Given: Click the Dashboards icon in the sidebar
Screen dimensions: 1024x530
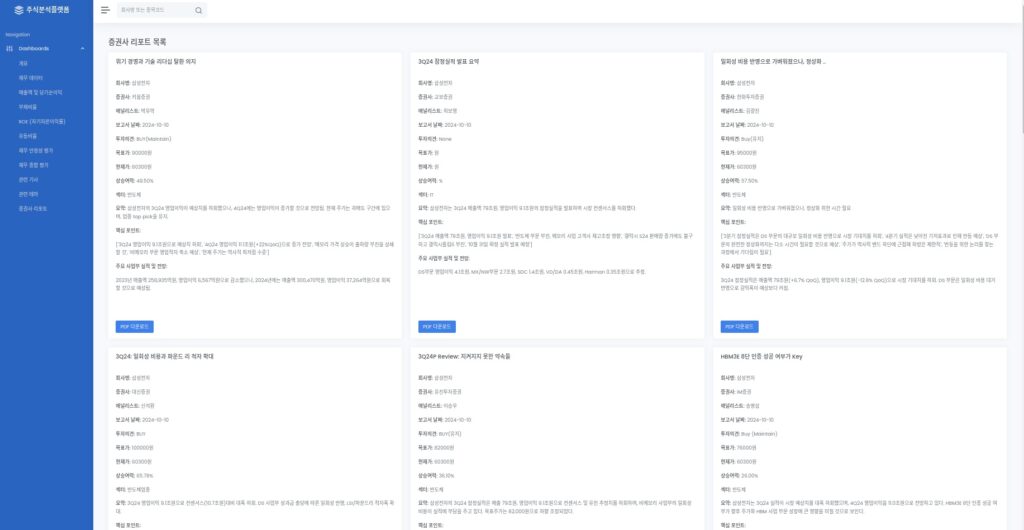Looking at the screenshot, I should coord(9,48).
